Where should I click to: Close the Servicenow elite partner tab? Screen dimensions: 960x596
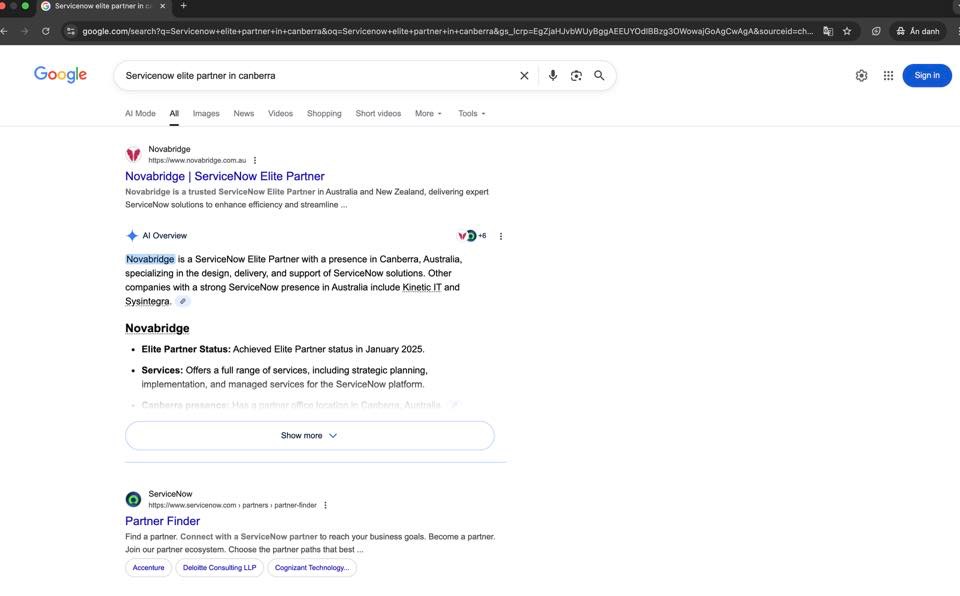coord(162,6)
